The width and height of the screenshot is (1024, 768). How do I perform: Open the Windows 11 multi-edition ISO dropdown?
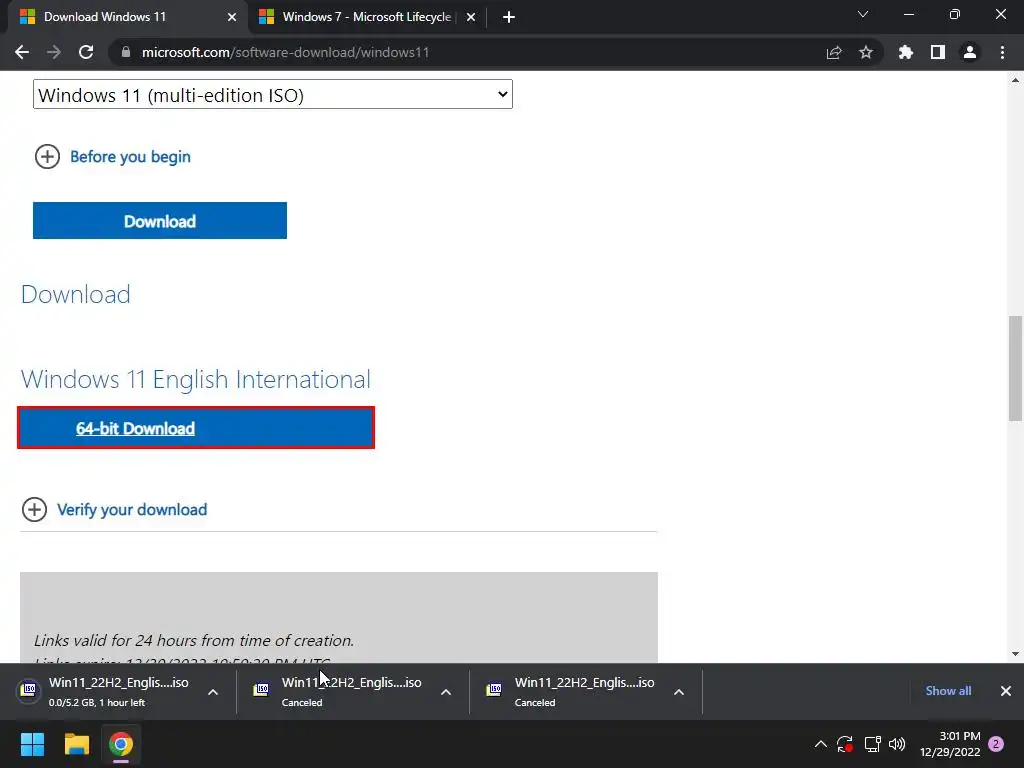pos(273,95)
